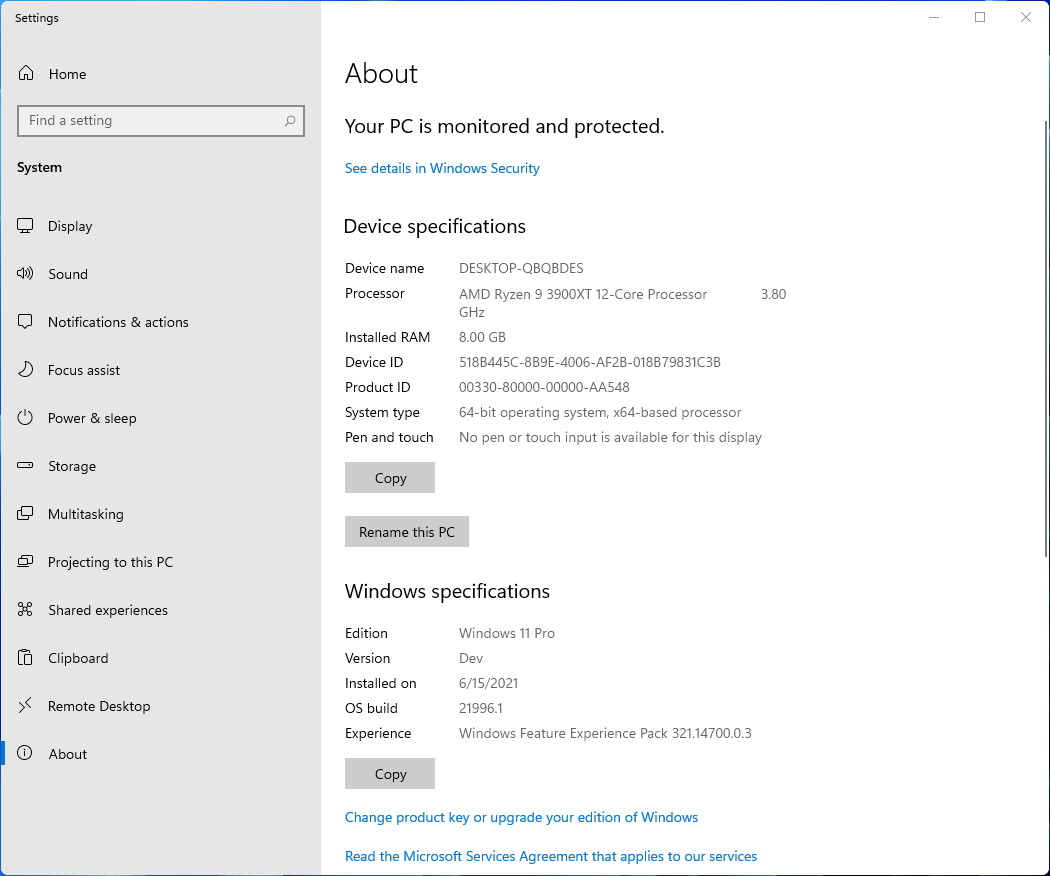The image size is (1050, 876).
Task: Open Shared experiences page
Action: tap(108, 610)
